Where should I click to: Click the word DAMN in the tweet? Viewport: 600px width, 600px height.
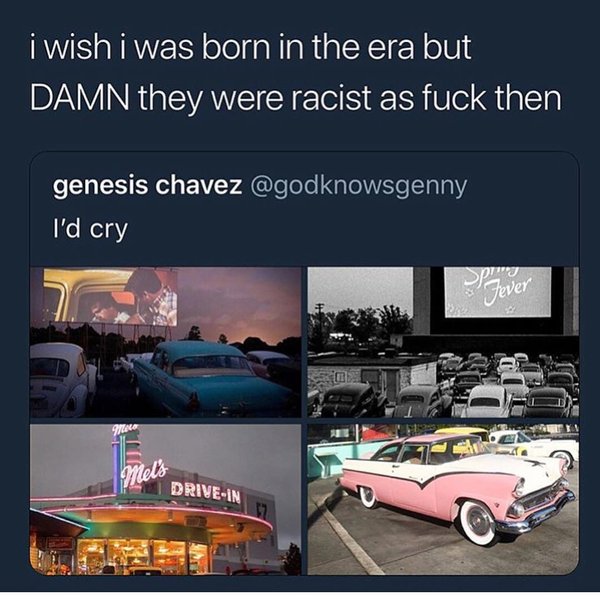coord(79,97)
